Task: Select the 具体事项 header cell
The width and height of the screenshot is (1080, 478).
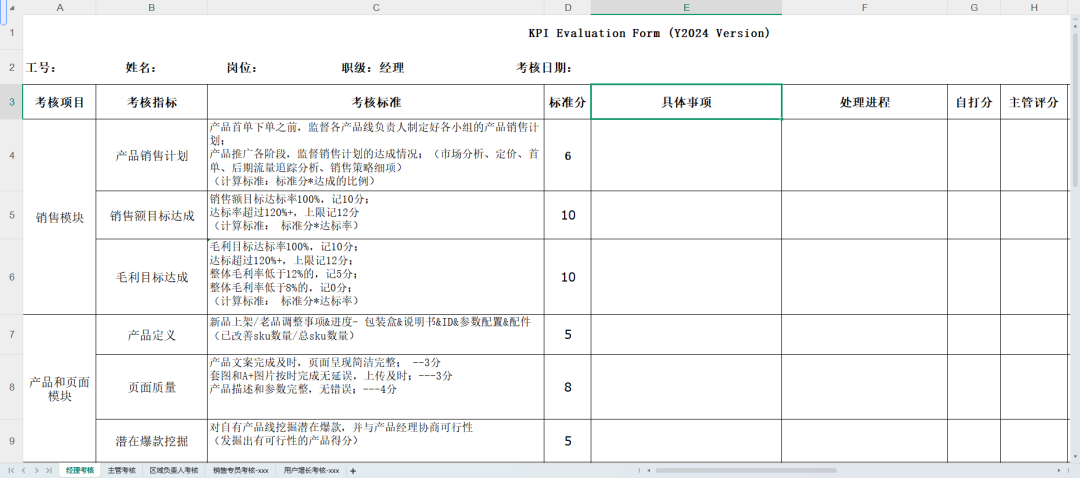Action: [686, 103]
